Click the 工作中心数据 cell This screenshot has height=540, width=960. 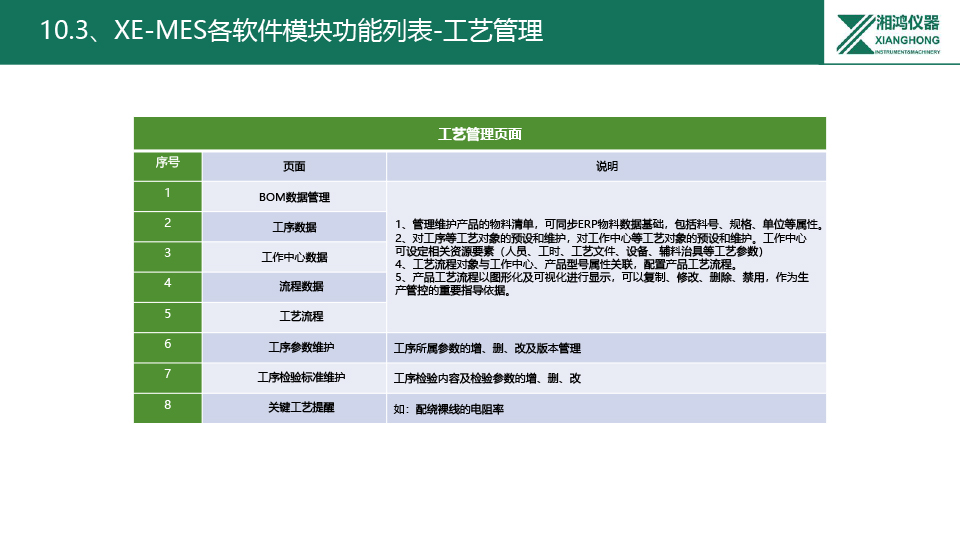tap(294, 257)
